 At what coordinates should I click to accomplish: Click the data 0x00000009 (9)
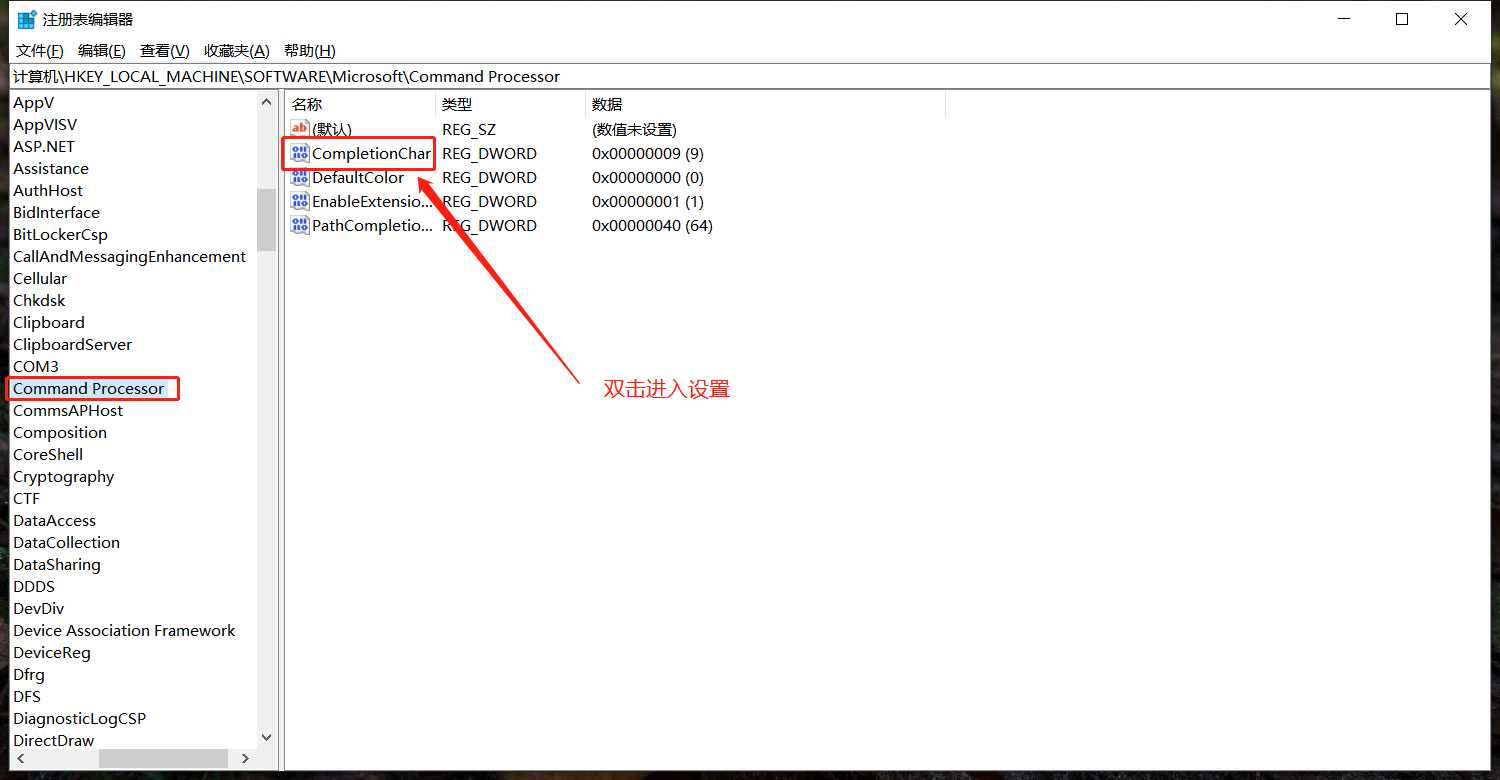(648, 153)
